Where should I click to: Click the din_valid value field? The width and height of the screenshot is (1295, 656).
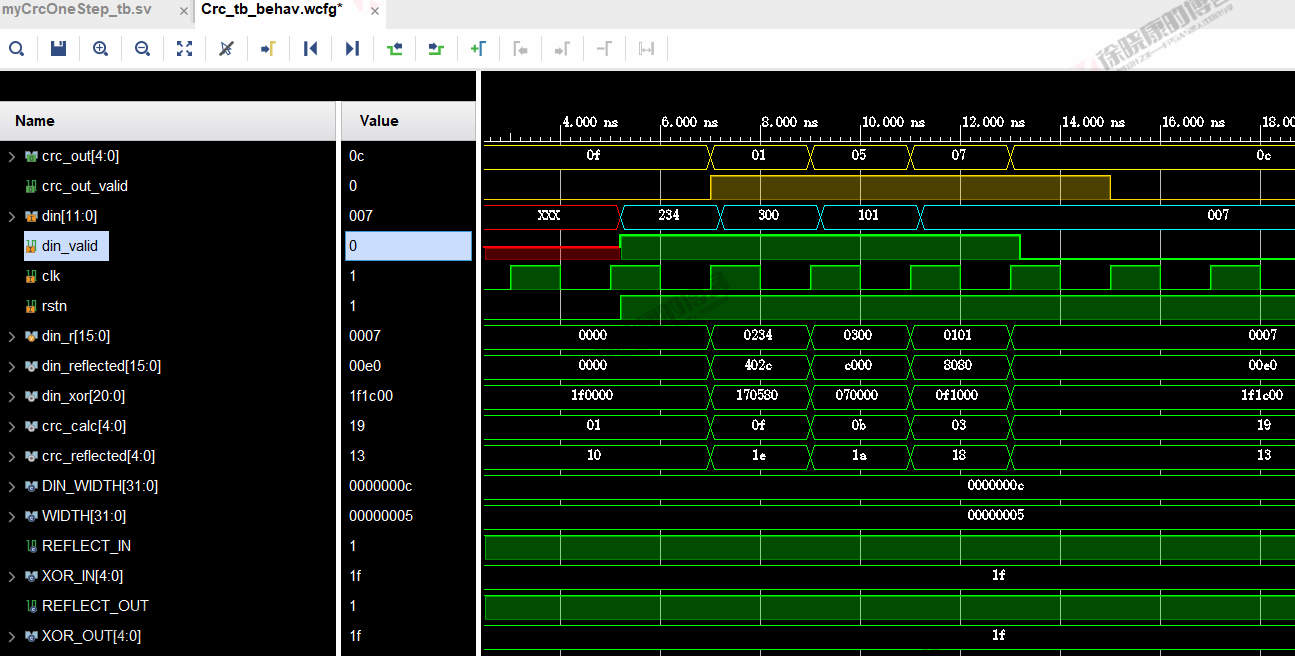[408, 246]
